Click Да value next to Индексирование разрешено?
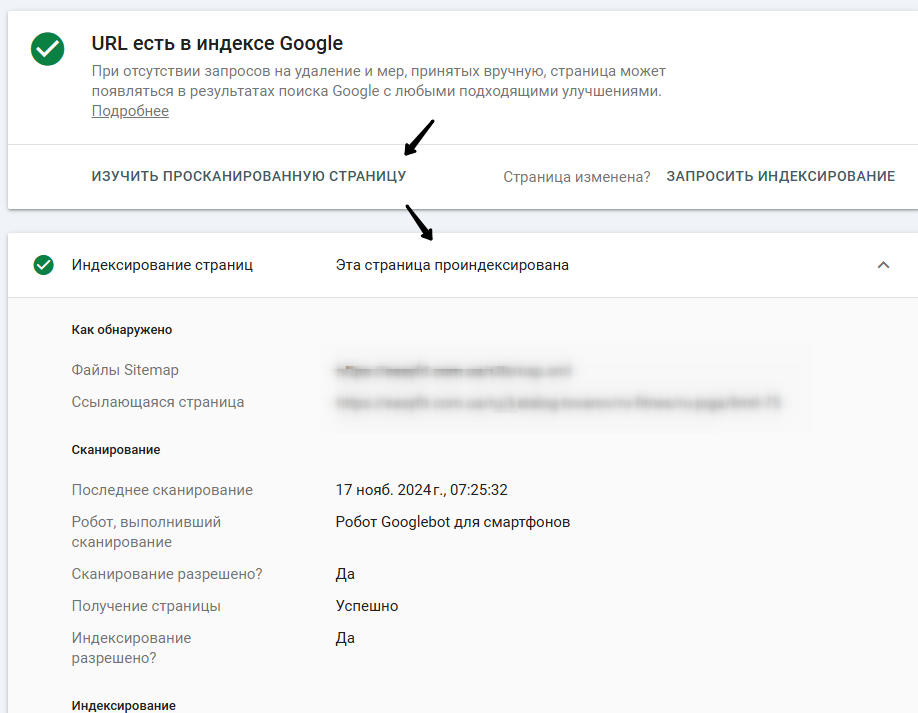The height and width of the screenshot is (713, 918). pos(345,638)
